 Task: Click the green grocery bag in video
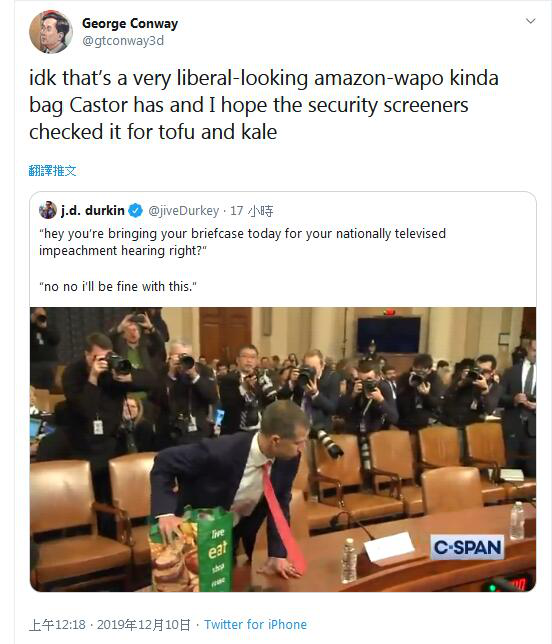[191, 550]
